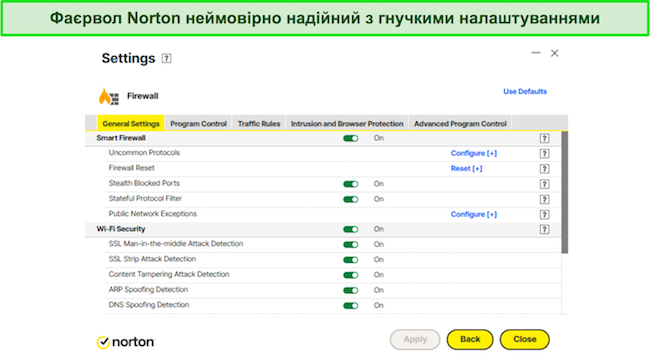This screenshot has height=361, width=650.
Task: Toggle Smart Firewall switch
Action: [351, 138]
